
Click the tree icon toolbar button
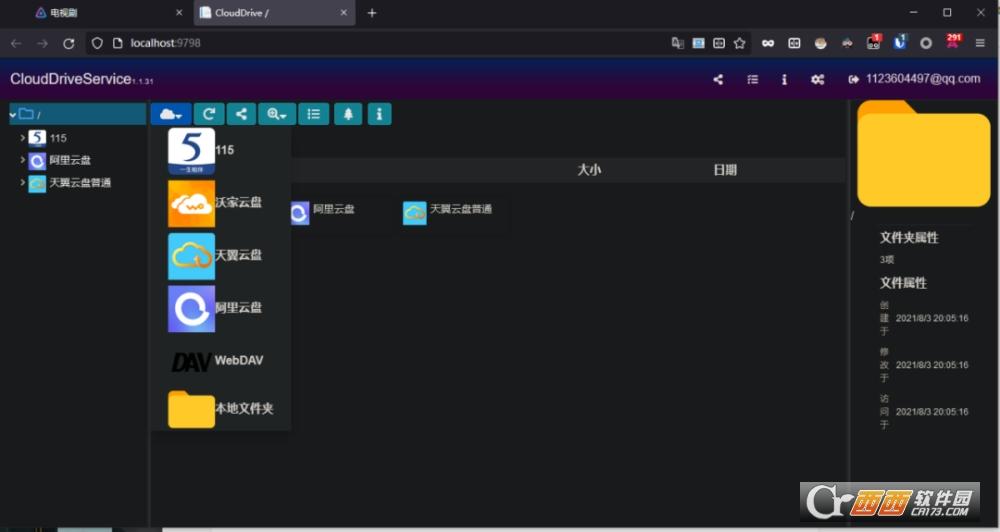coord(348,114)
